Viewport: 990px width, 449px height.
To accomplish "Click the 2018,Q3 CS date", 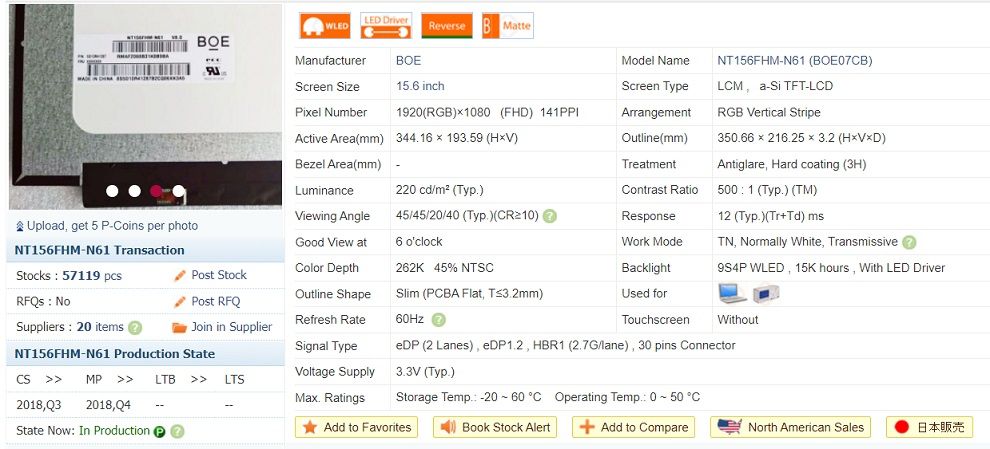I will point(39,405).
